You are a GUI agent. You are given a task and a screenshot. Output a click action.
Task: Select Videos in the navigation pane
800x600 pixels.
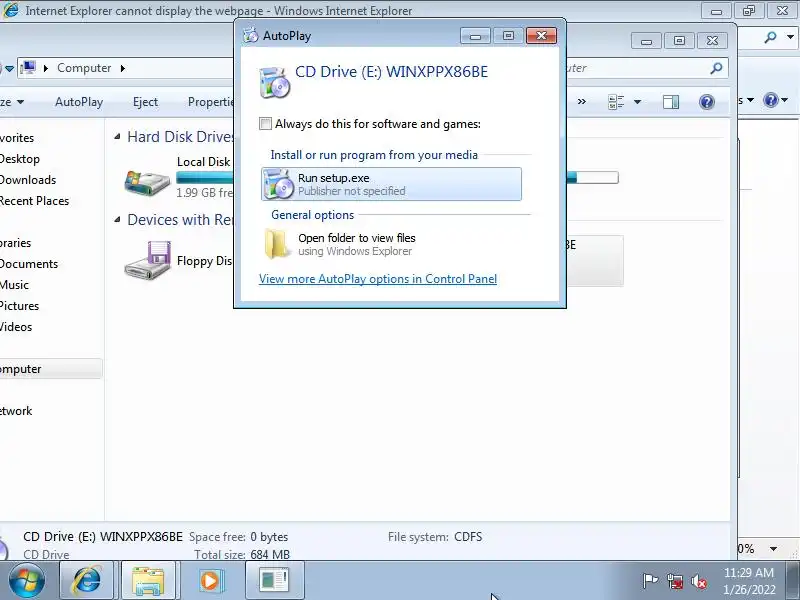point(16,327)
